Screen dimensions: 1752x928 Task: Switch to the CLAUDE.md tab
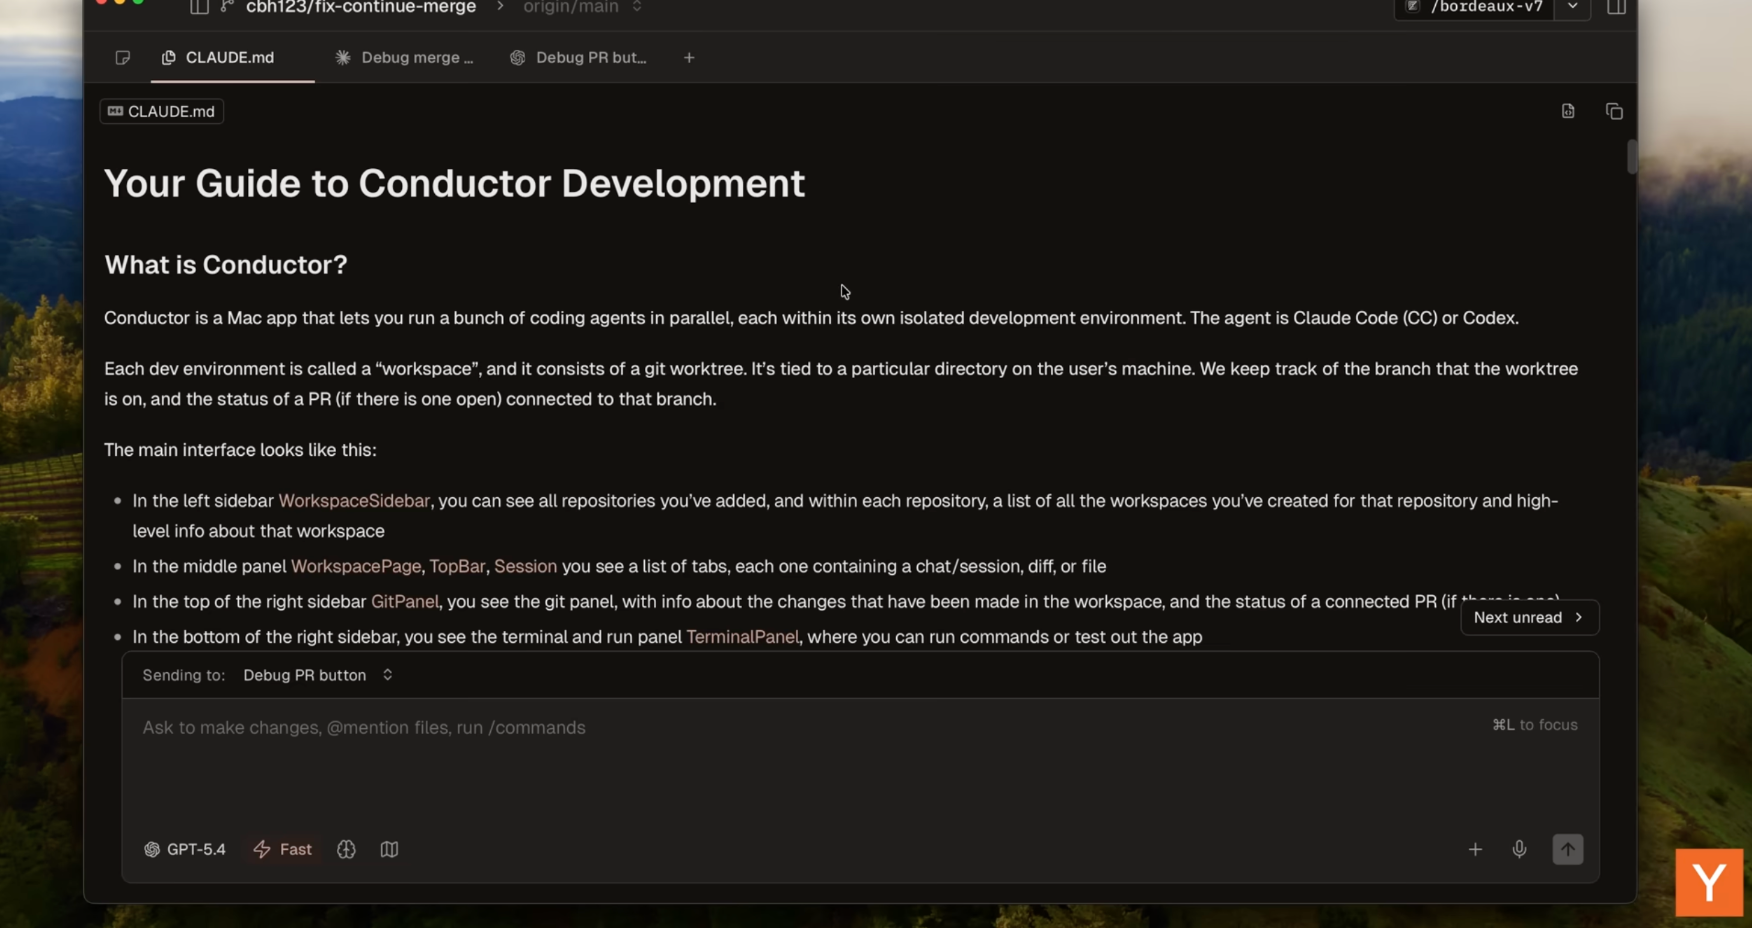(232, 58)
